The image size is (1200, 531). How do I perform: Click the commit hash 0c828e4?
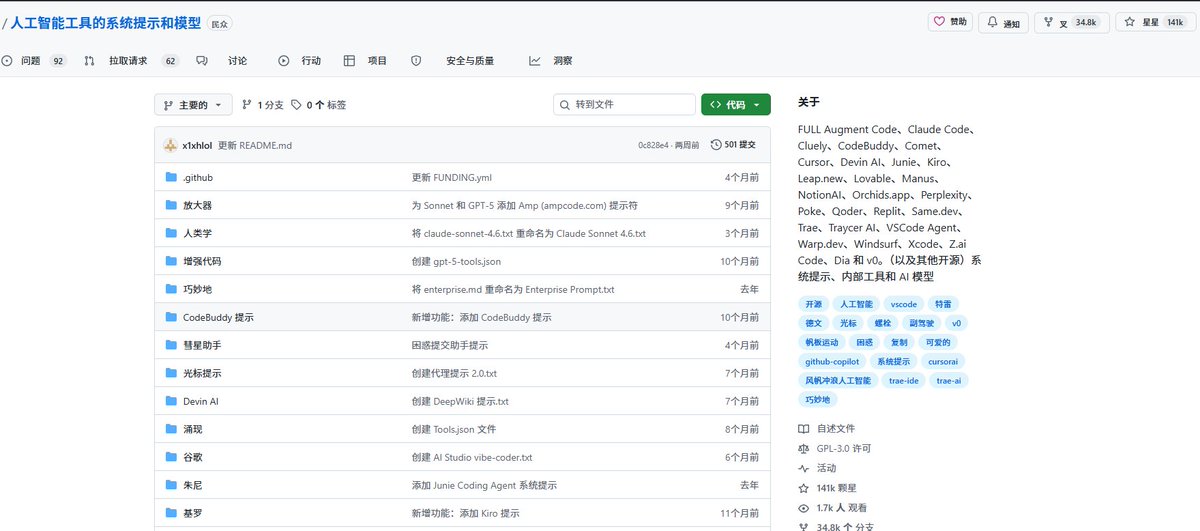(654, 146)
